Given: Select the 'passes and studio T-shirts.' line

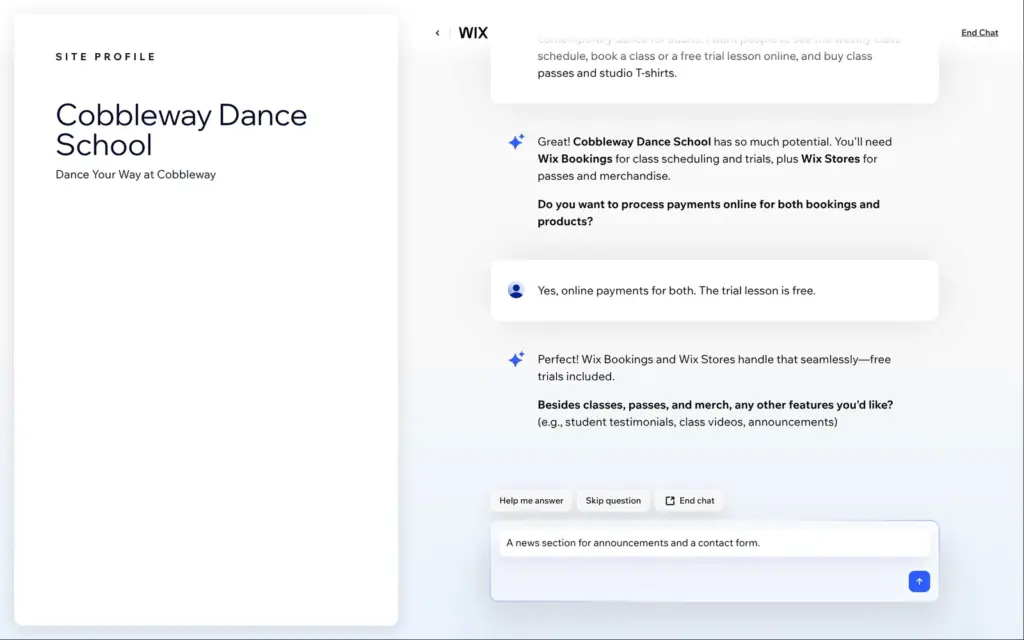Looking at the screenshot, I should click(607, 73).
